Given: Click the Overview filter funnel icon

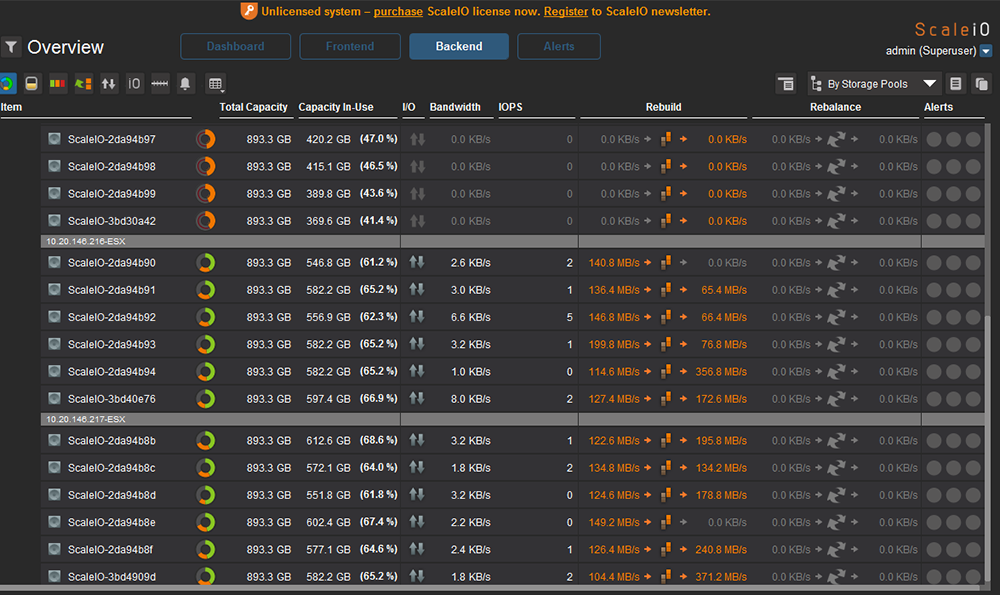Looking at the screenshot, I should [11, 47].
